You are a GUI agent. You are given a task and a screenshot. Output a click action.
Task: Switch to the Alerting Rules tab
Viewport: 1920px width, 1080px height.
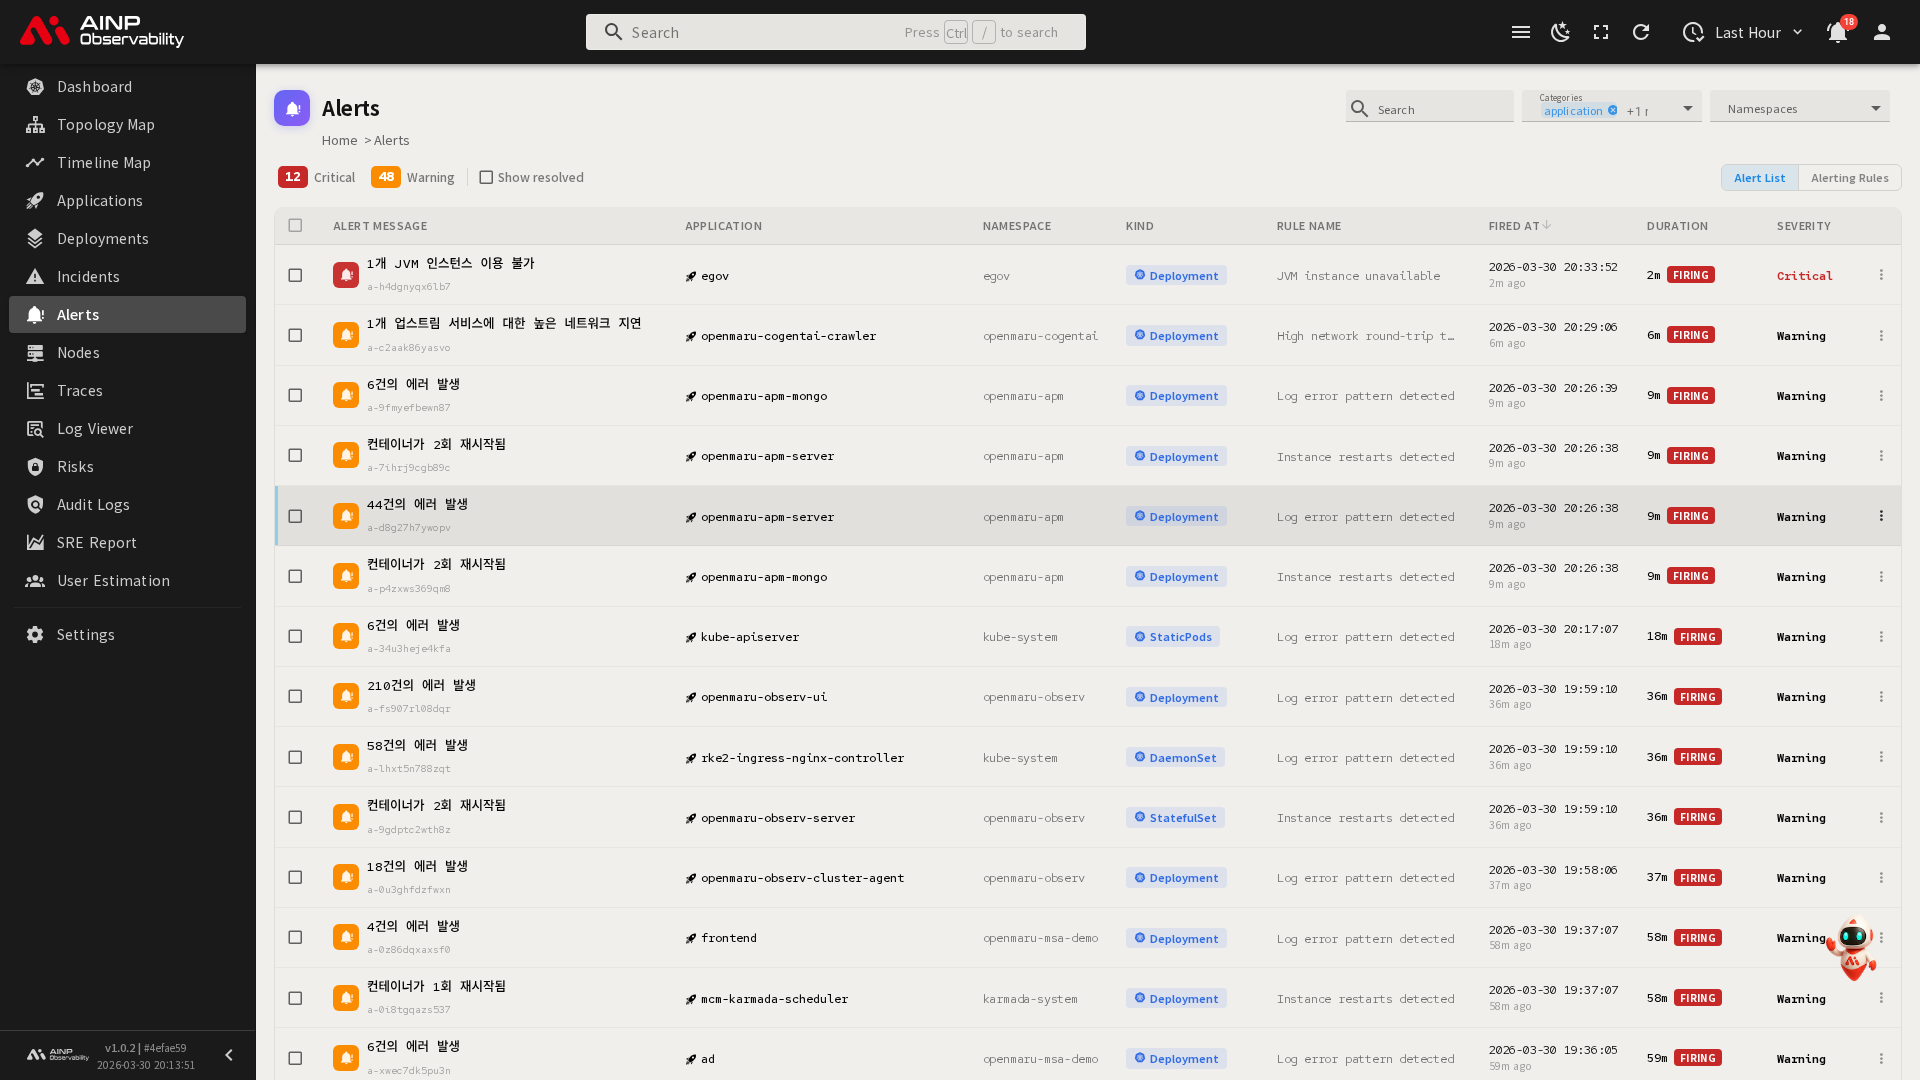click(1849, 178)
